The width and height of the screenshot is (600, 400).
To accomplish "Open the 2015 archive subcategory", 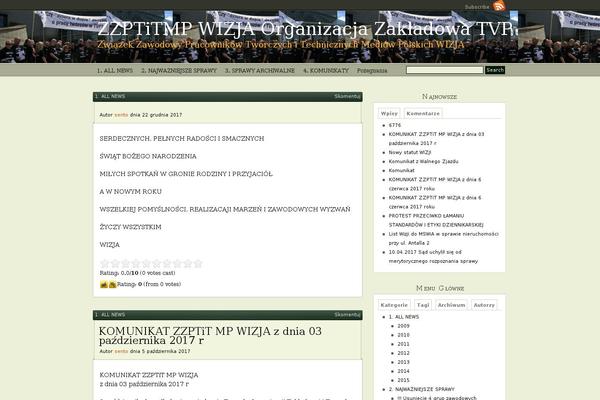I will [403, 380].
